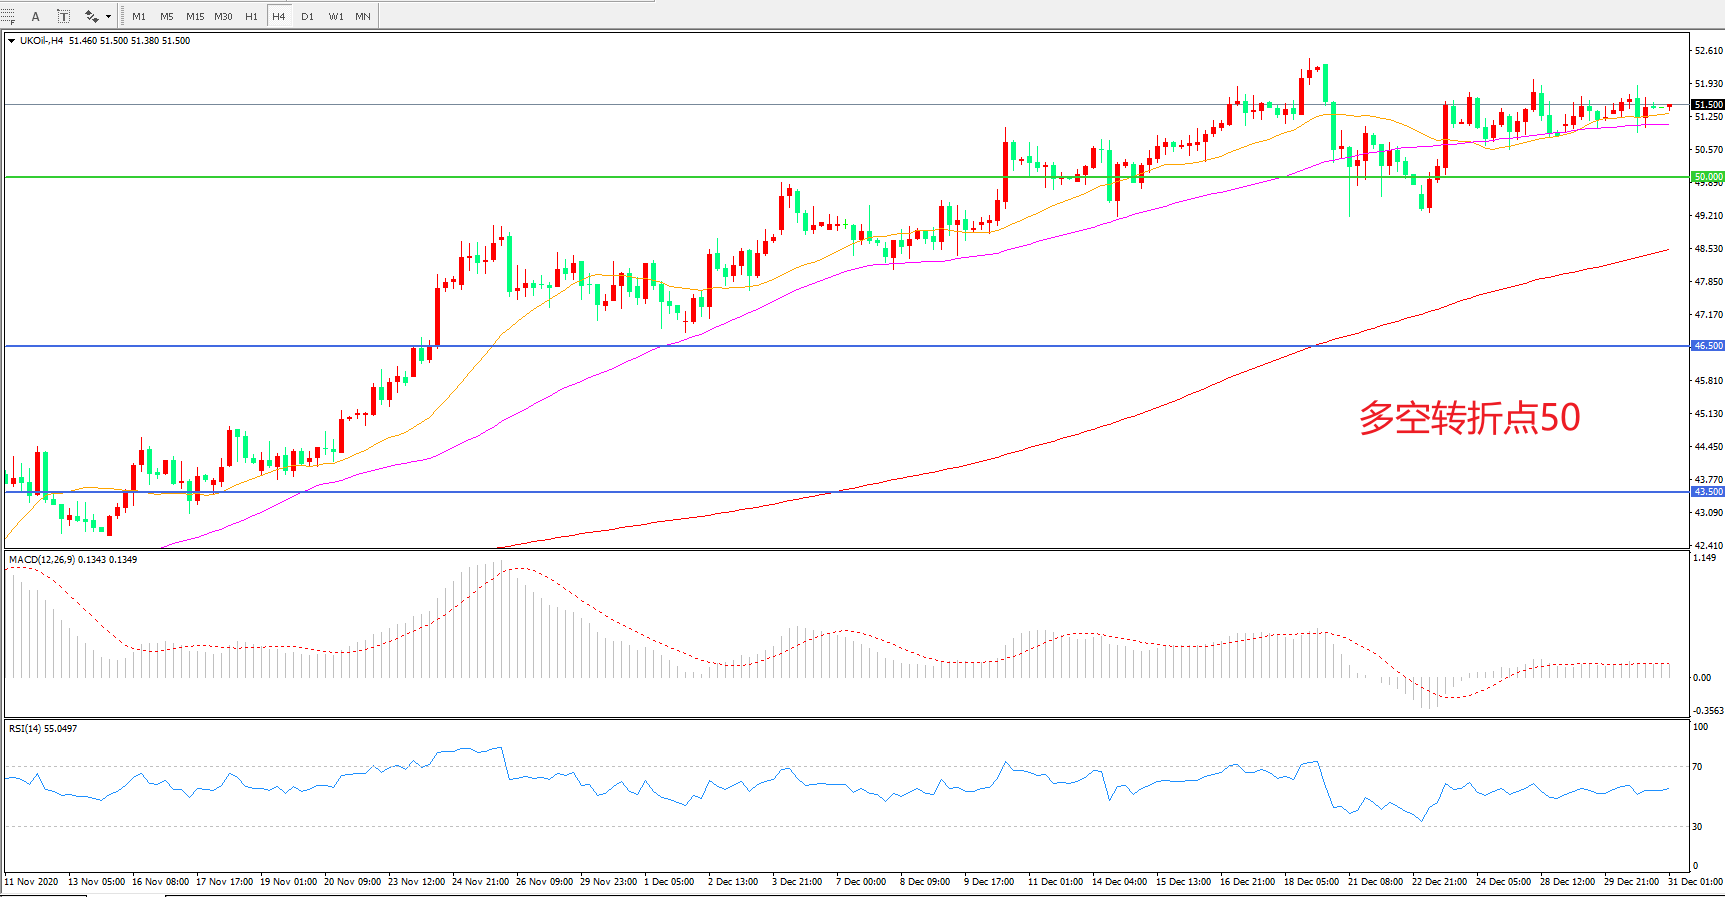This screenshot has height=897, width=1725.
Task: Switch chart to M5 timeframe
Action: (x=166, y=16)
